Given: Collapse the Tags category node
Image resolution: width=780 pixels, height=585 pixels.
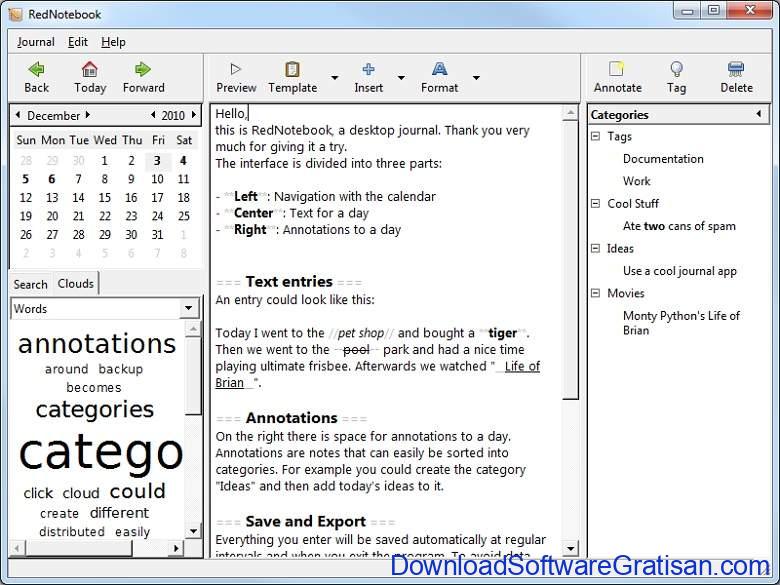Looking at the screenshot, I should [x=595, y=136].
